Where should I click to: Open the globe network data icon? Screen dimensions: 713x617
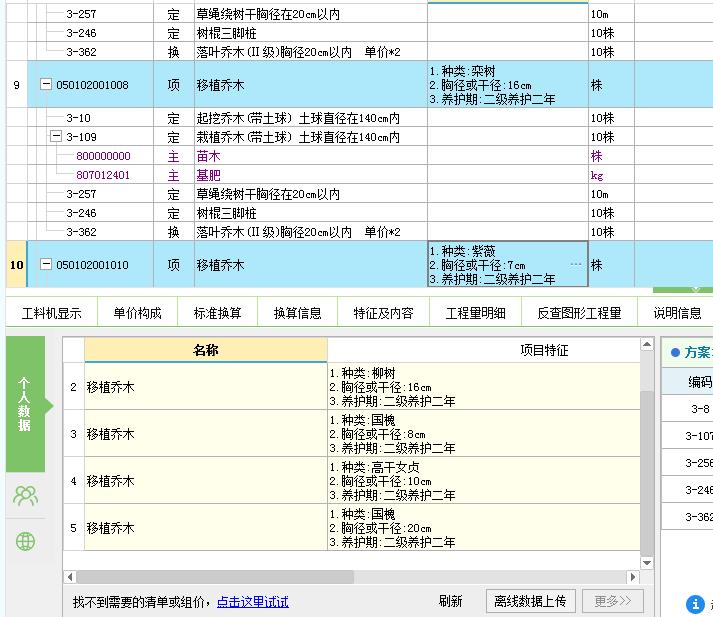[x=25, y=541]
